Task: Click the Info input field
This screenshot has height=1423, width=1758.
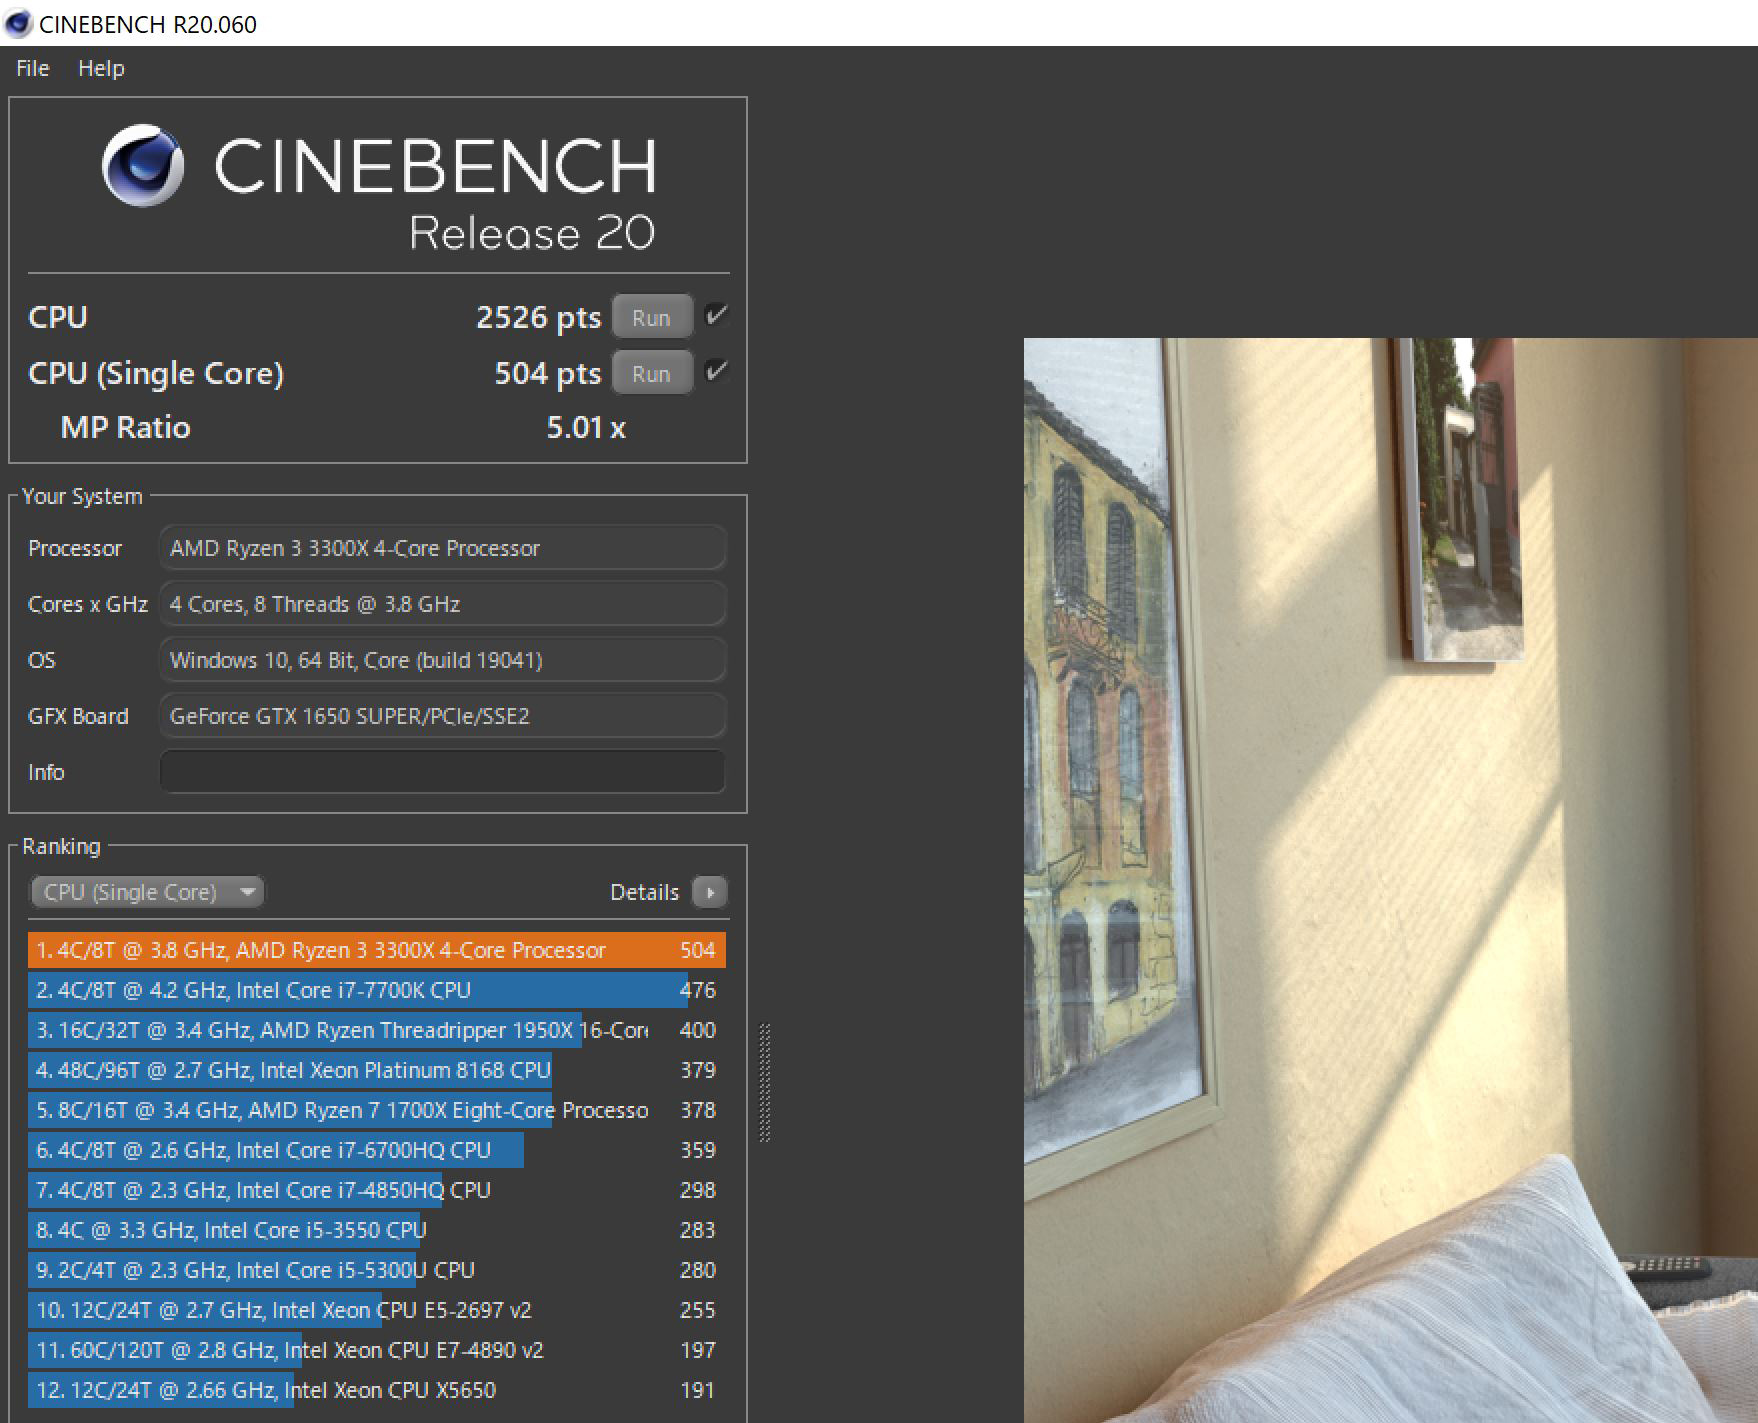Action: point(442,772)
